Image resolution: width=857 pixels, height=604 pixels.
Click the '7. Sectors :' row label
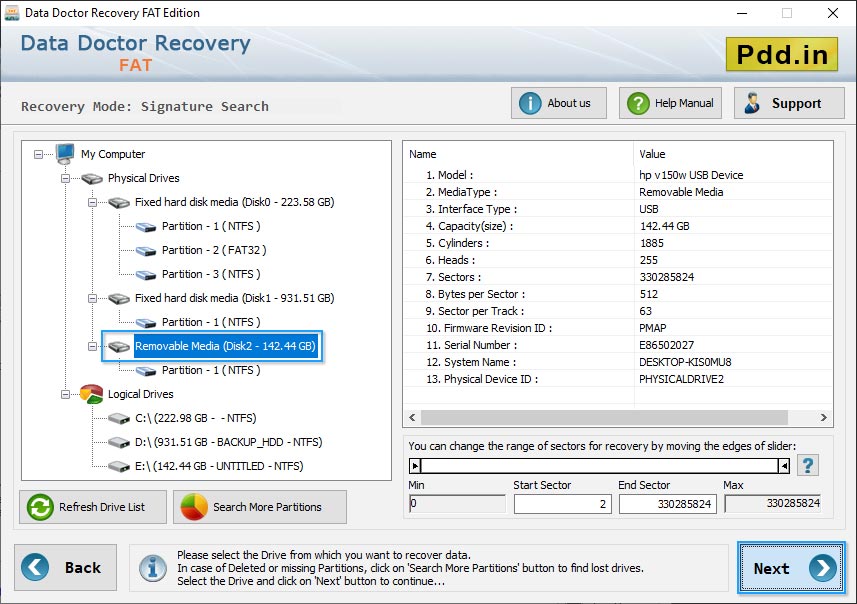click(x=453, y=277)
